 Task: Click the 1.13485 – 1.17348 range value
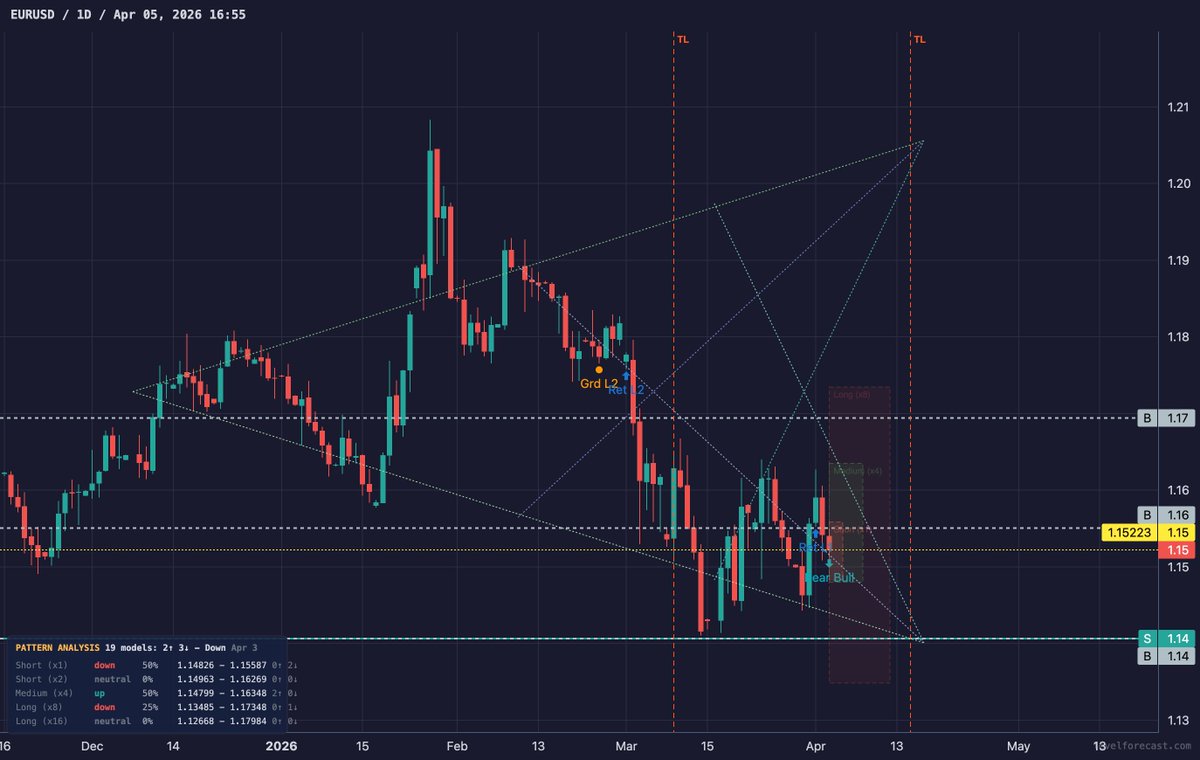click(x=221, y=706)
